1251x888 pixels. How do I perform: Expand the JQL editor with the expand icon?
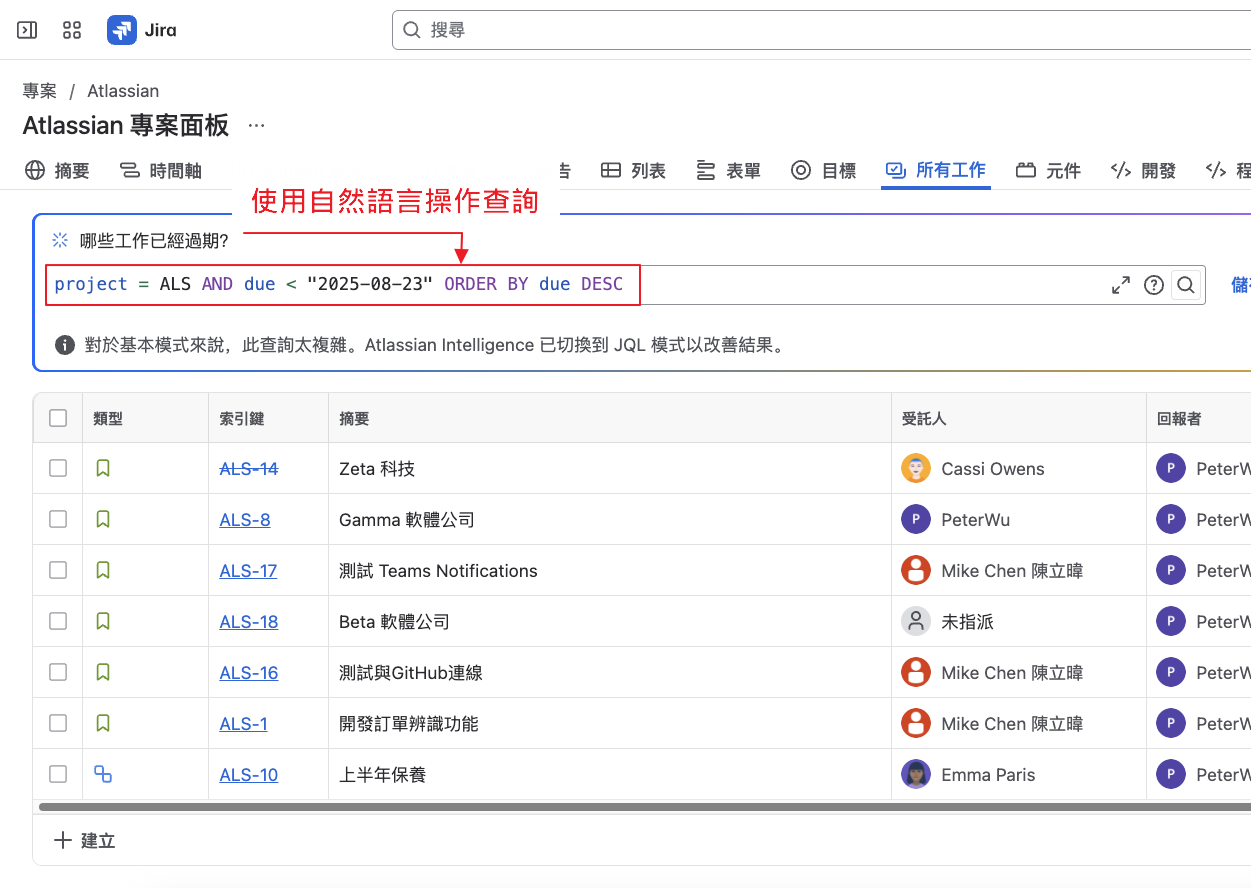click(1121, 285)
